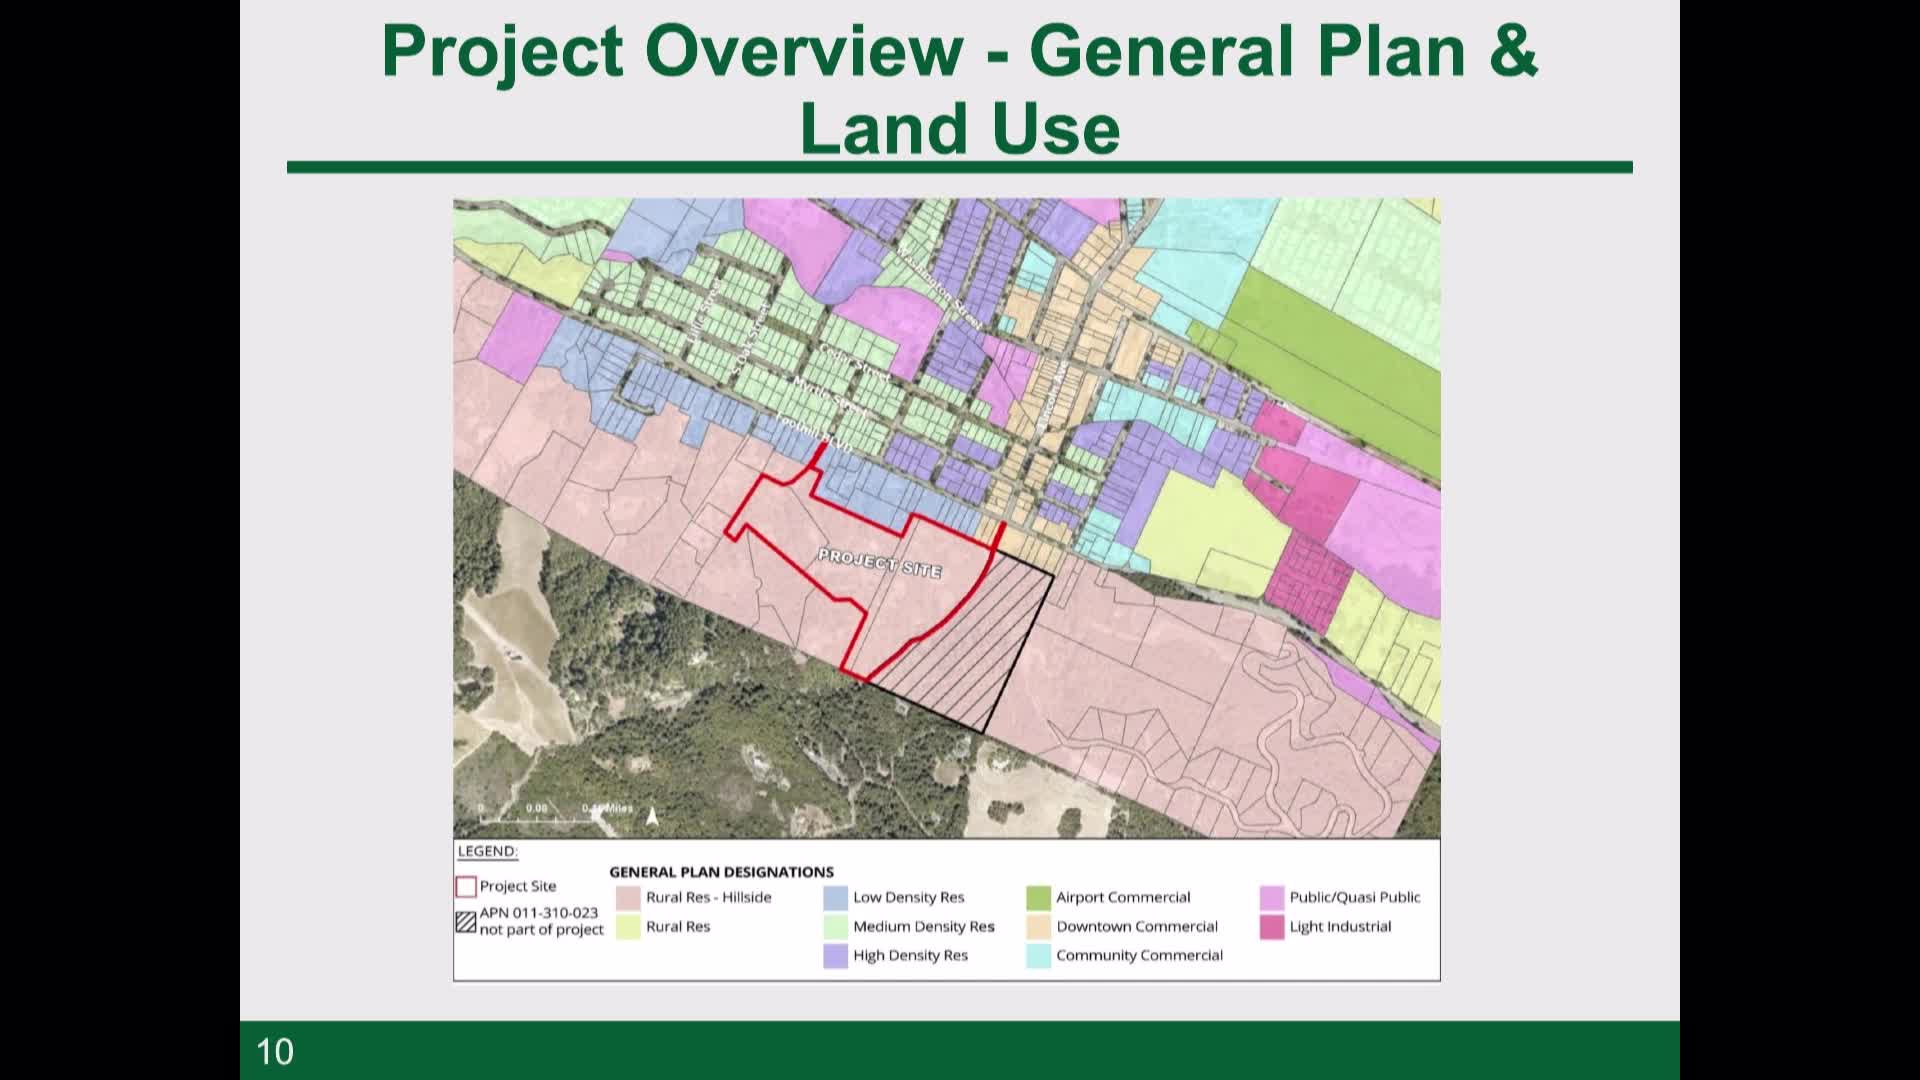Click the High Density Res swatch
The image size is (1920, 1080).
[835, 955]
